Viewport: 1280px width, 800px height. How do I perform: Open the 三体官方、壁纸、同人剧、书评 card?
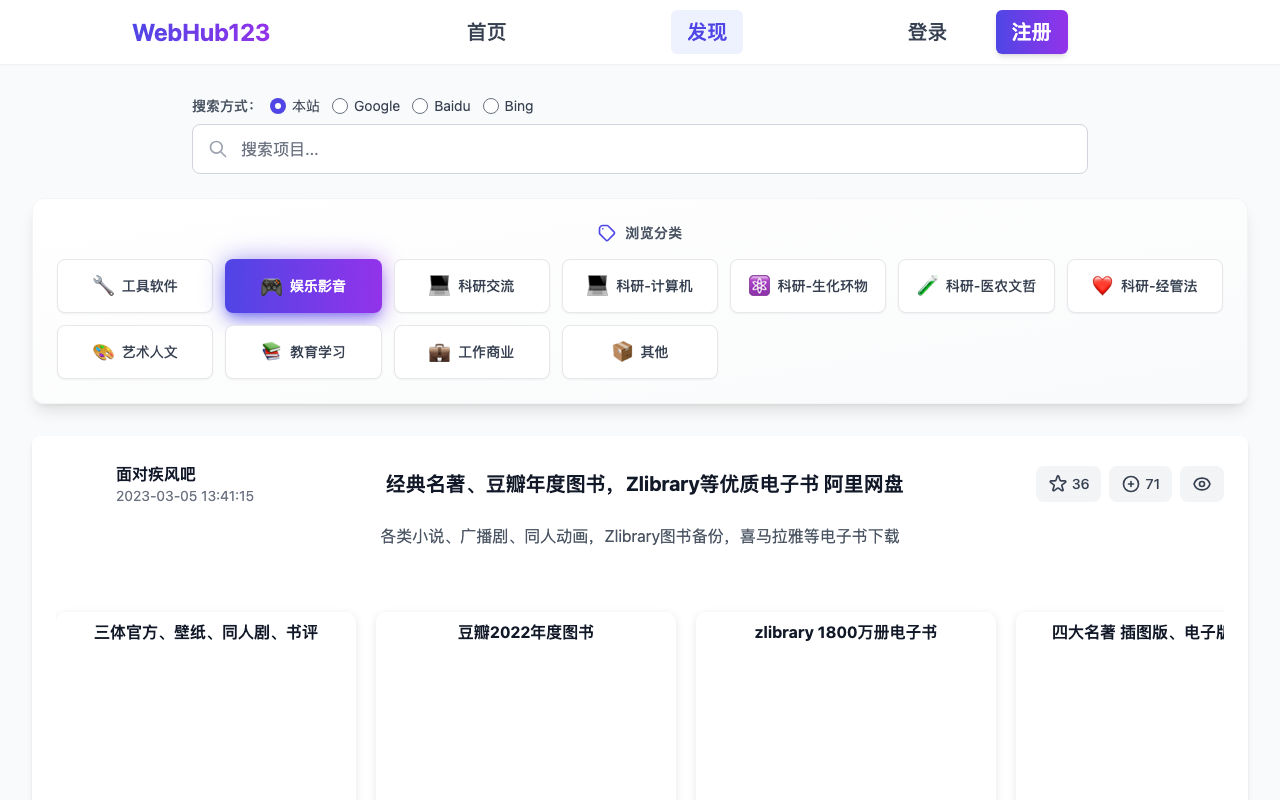pos(206,706)
